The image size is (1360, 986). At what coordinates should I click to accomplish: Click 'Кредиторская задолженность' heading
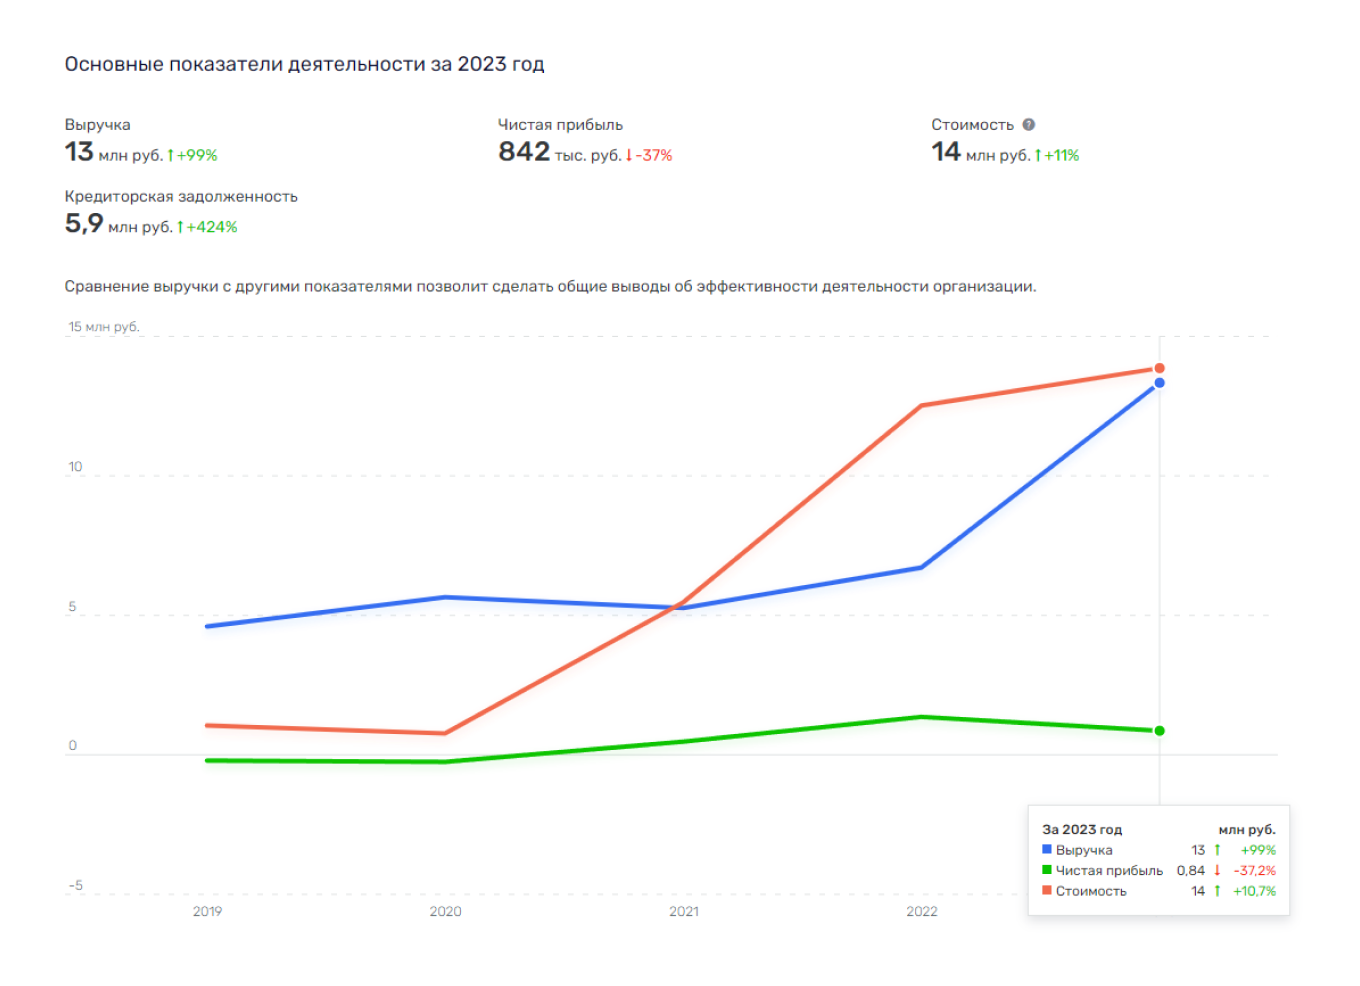[181, 197]
